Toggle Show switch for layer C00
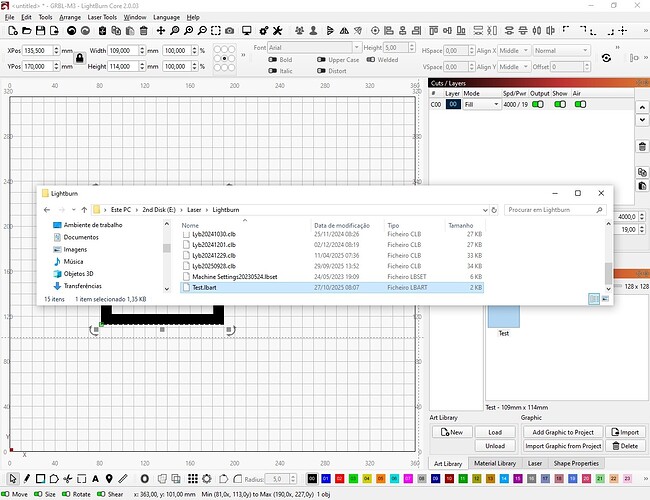This screenshot has height=500, width=650. click(x=562, y=104)
